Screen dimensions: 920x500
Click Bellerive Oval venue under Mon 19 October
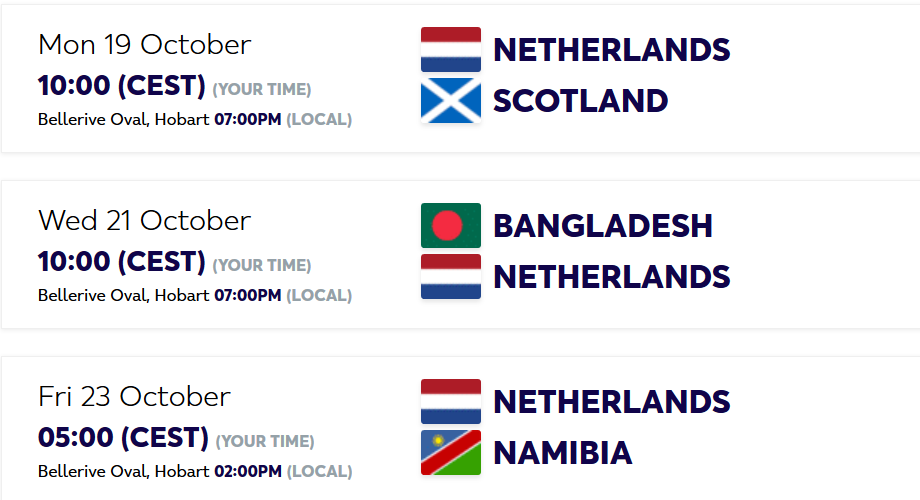123,120
